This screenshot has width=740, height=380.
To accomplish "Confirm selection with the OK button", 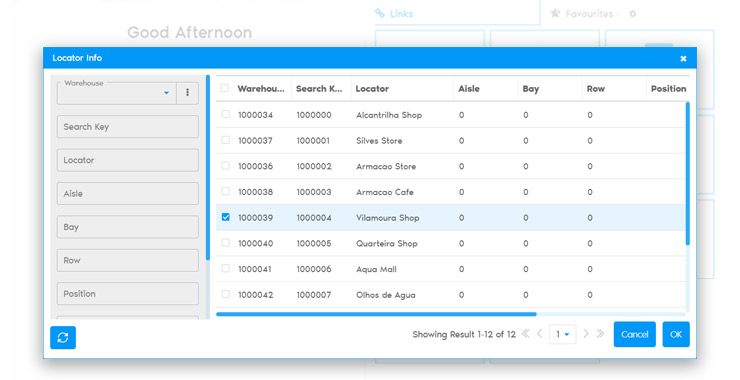I will [x=676, y=334].
